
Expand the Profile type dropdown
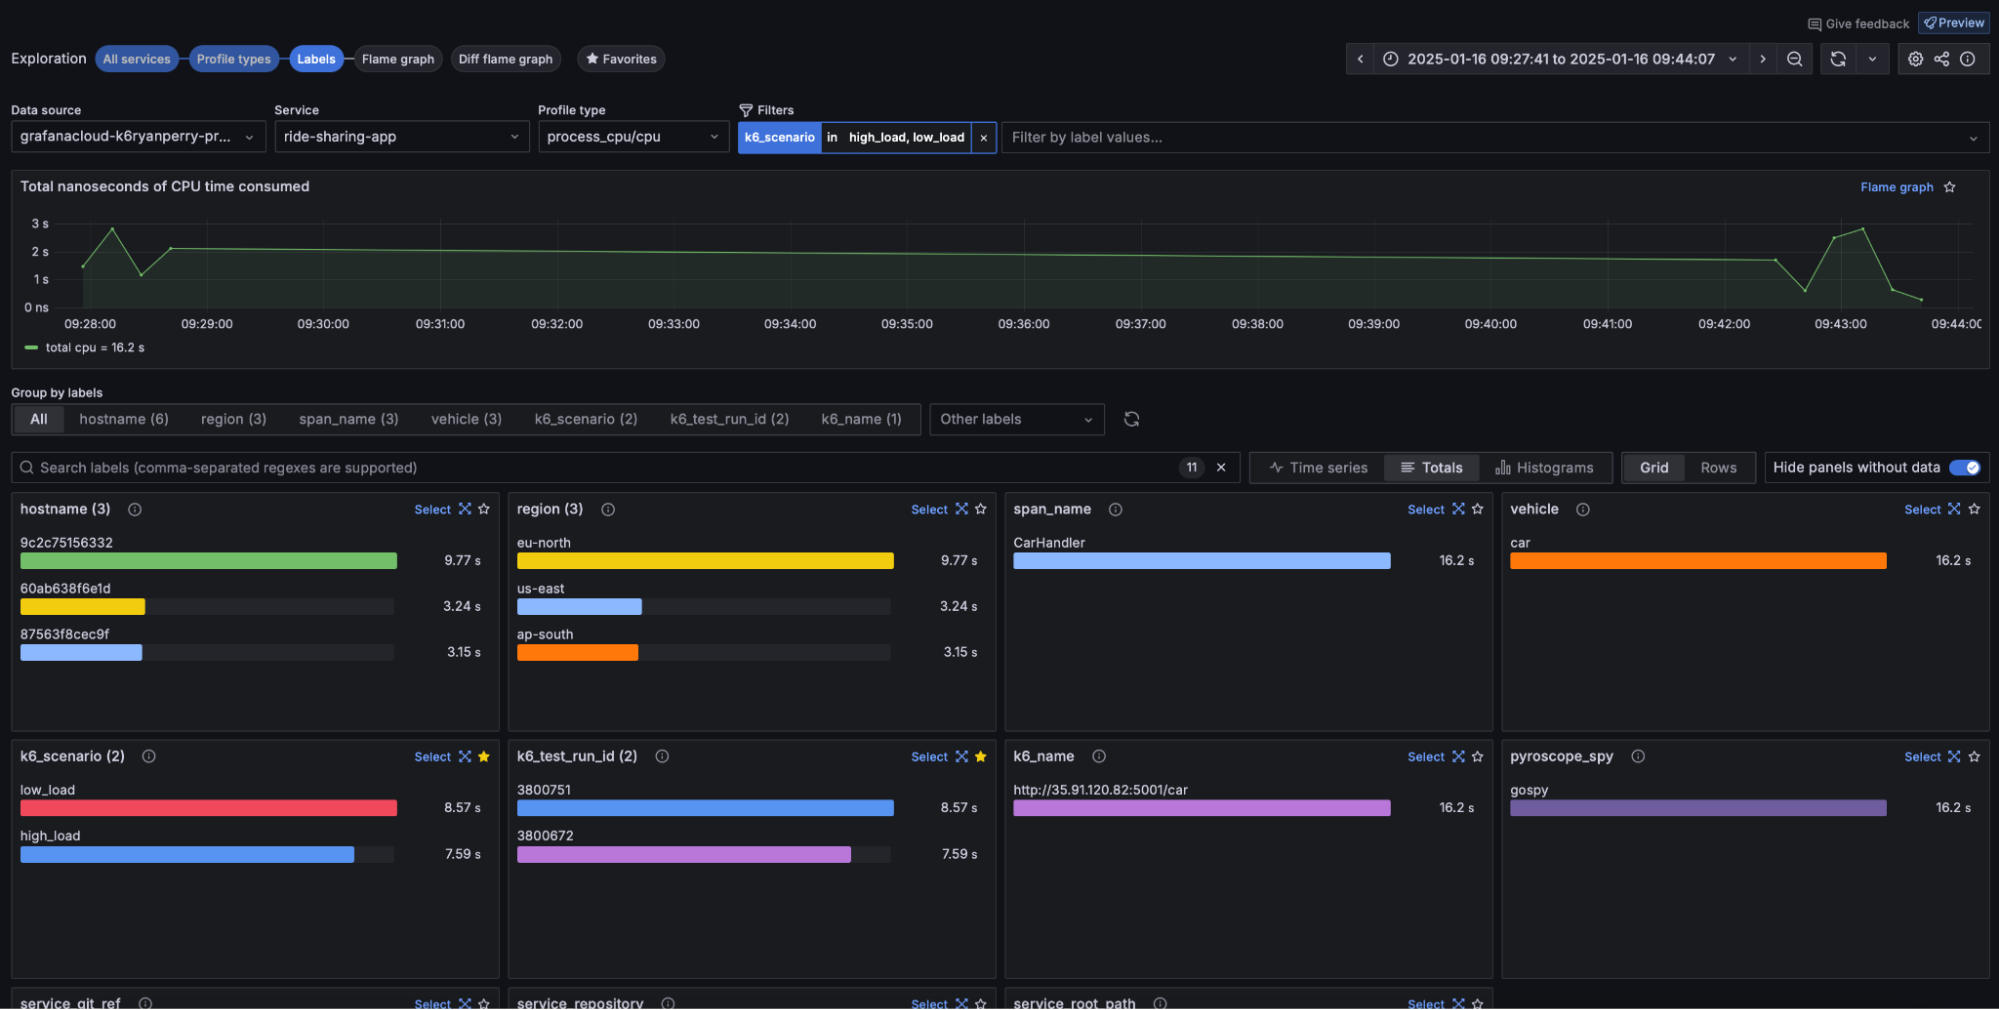[632, 137]
